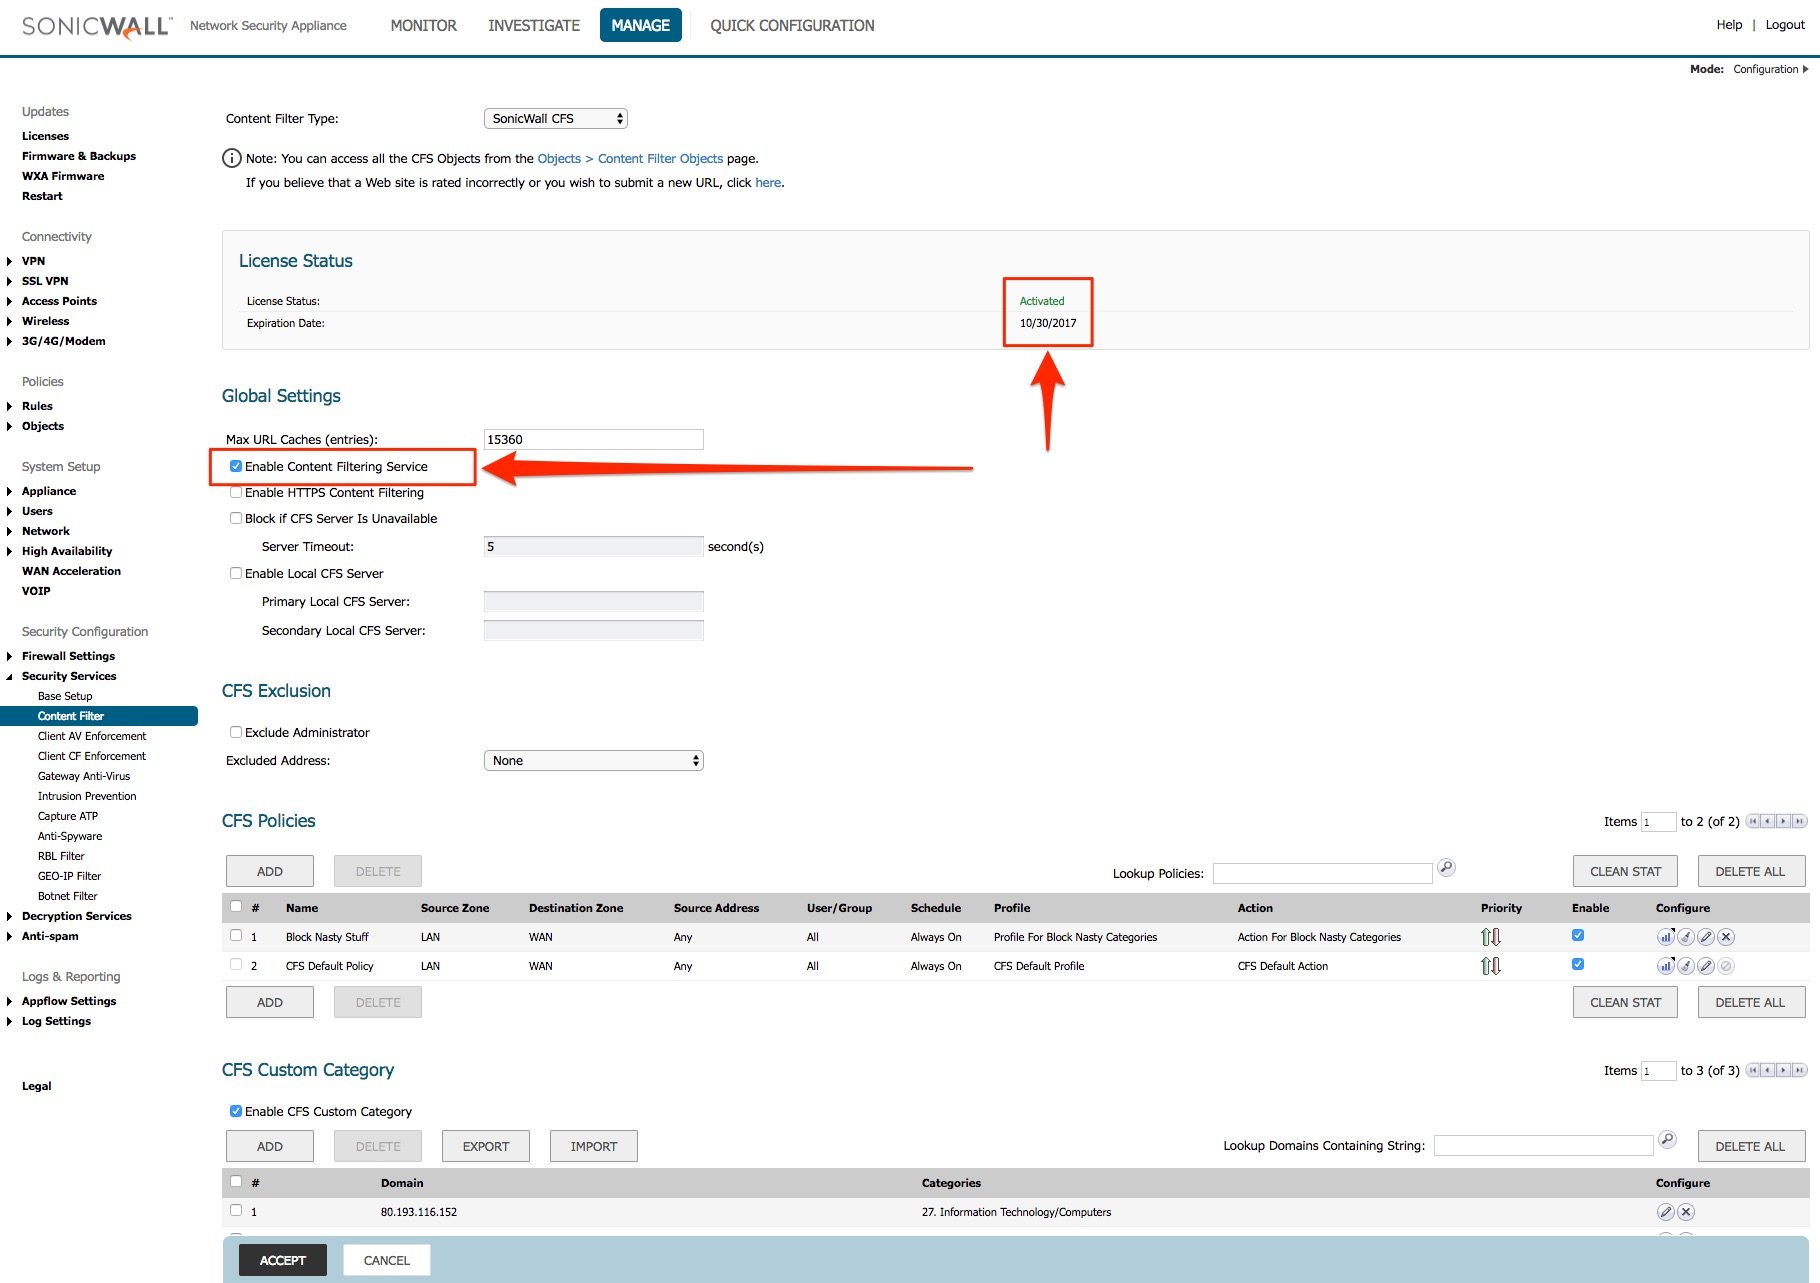Enable HTTPS Content Filtering

pos(236,492)
